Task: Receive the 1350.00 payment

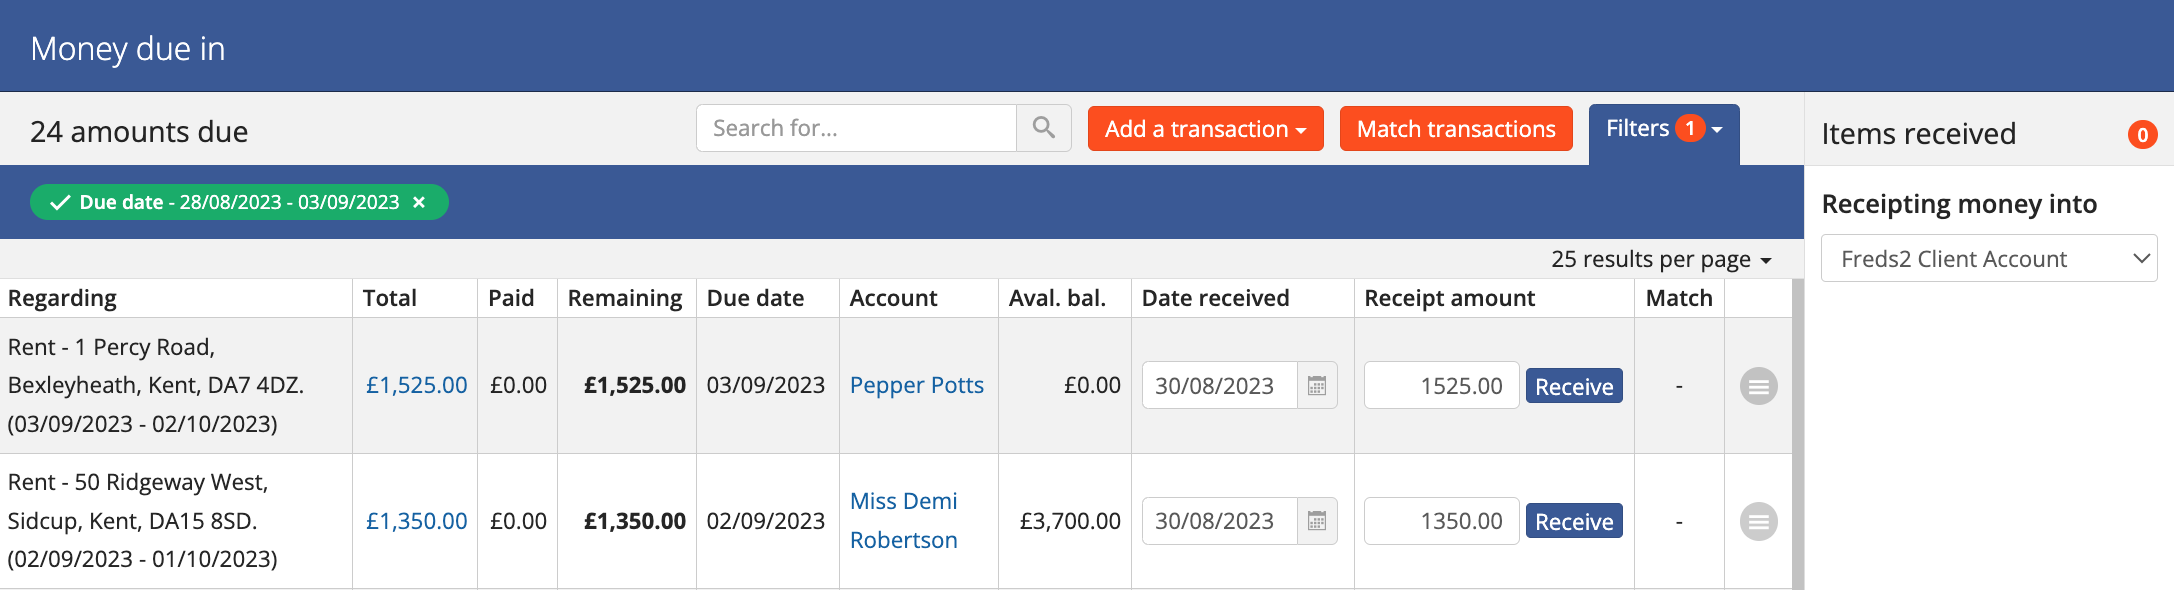Action: (1573, 521)
